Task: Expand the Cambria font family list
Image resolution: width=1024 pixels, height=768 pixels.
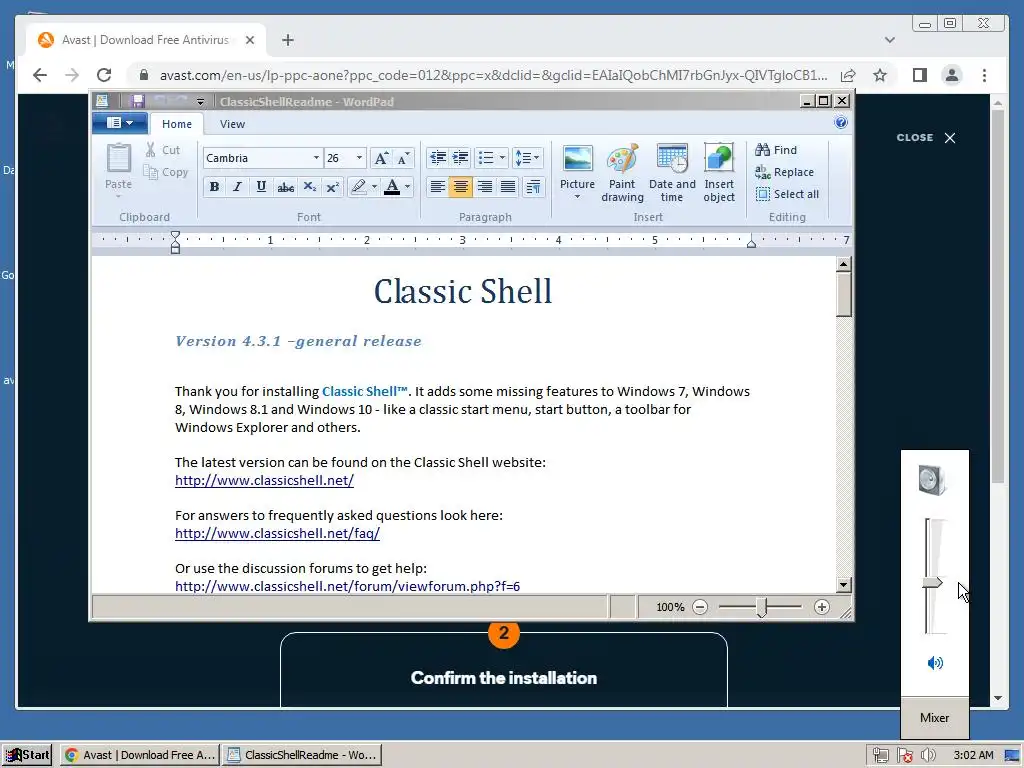Action: pyautogui.click(x=316, y=158)
